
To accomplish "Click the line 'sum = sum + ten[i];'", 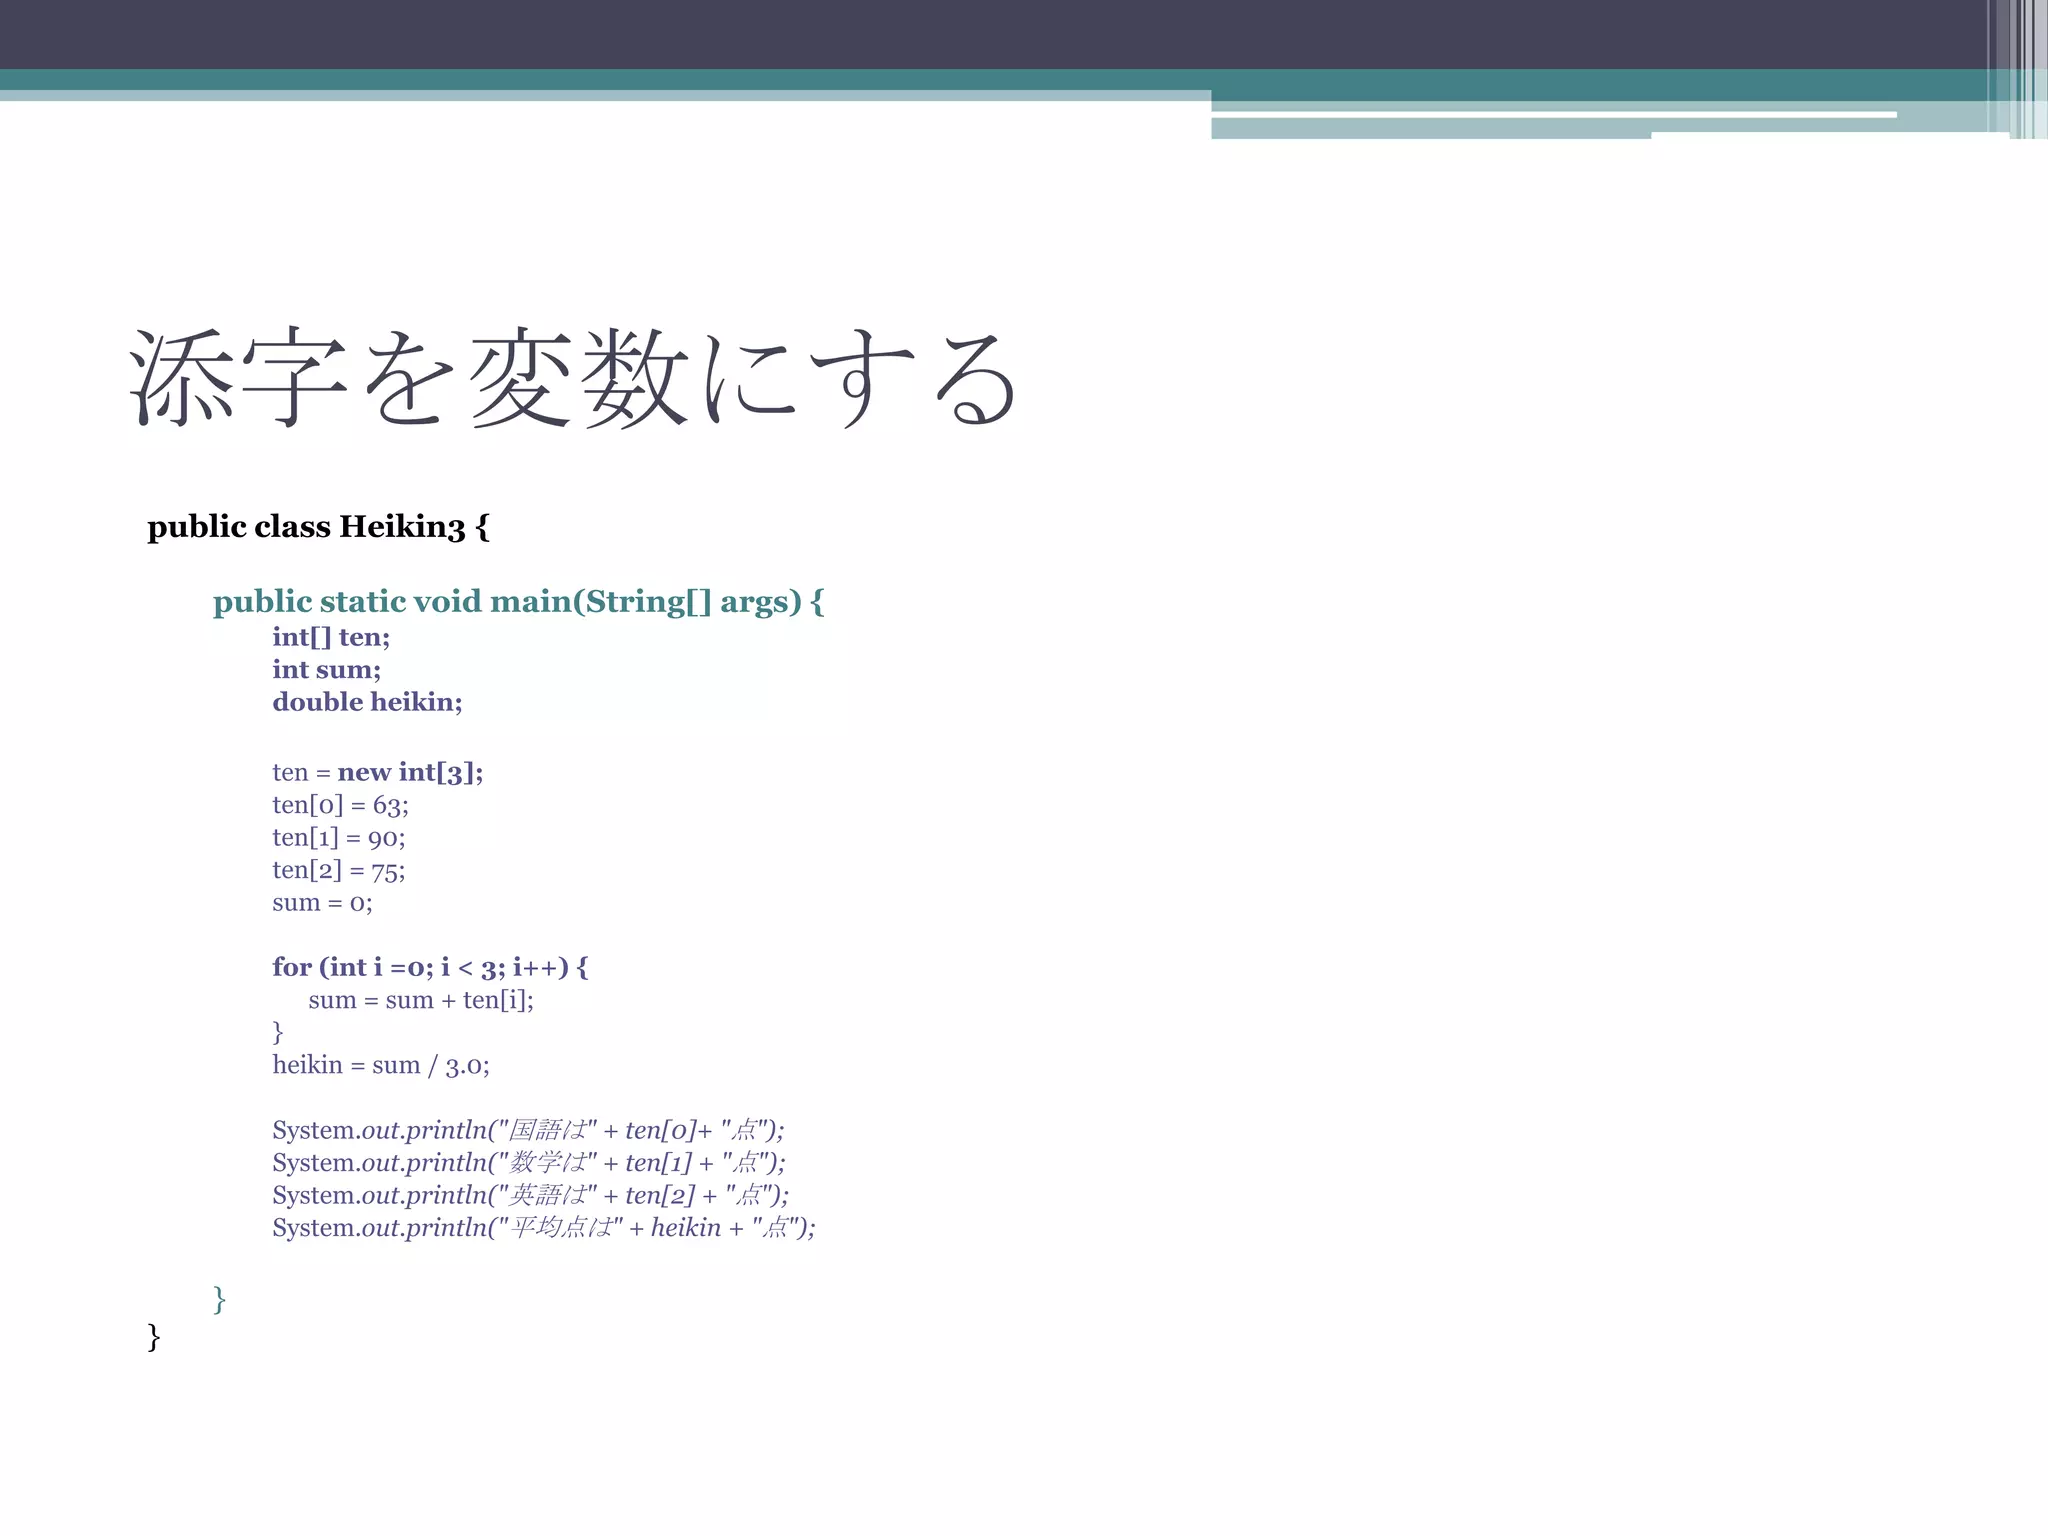I will [x=421, y=1000].
